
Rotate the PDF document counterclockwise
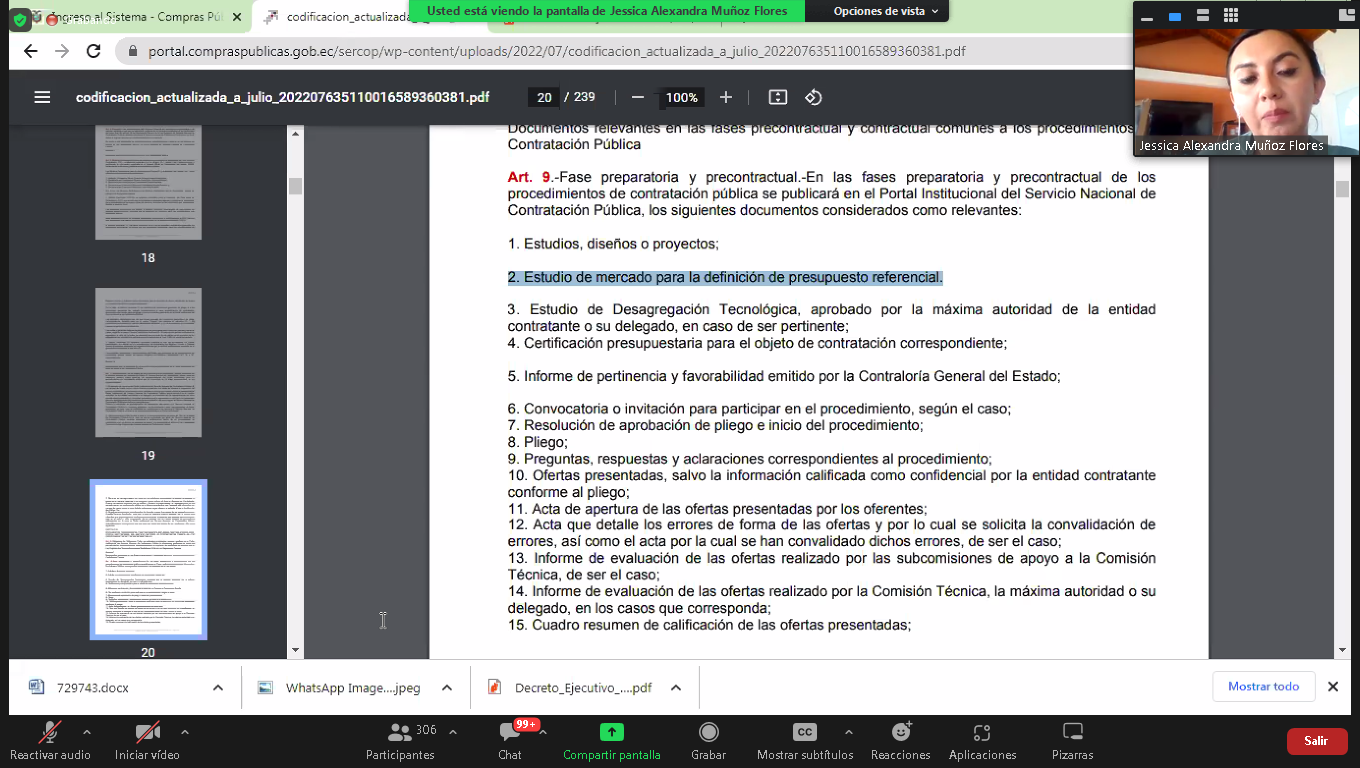(x=813, y=97)
